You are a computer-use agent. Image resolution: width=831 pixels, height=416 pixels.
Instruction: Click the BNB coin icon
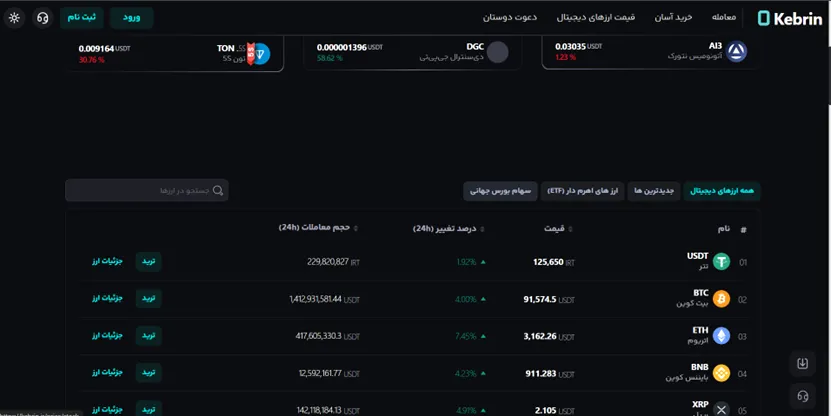click(721, 373)
